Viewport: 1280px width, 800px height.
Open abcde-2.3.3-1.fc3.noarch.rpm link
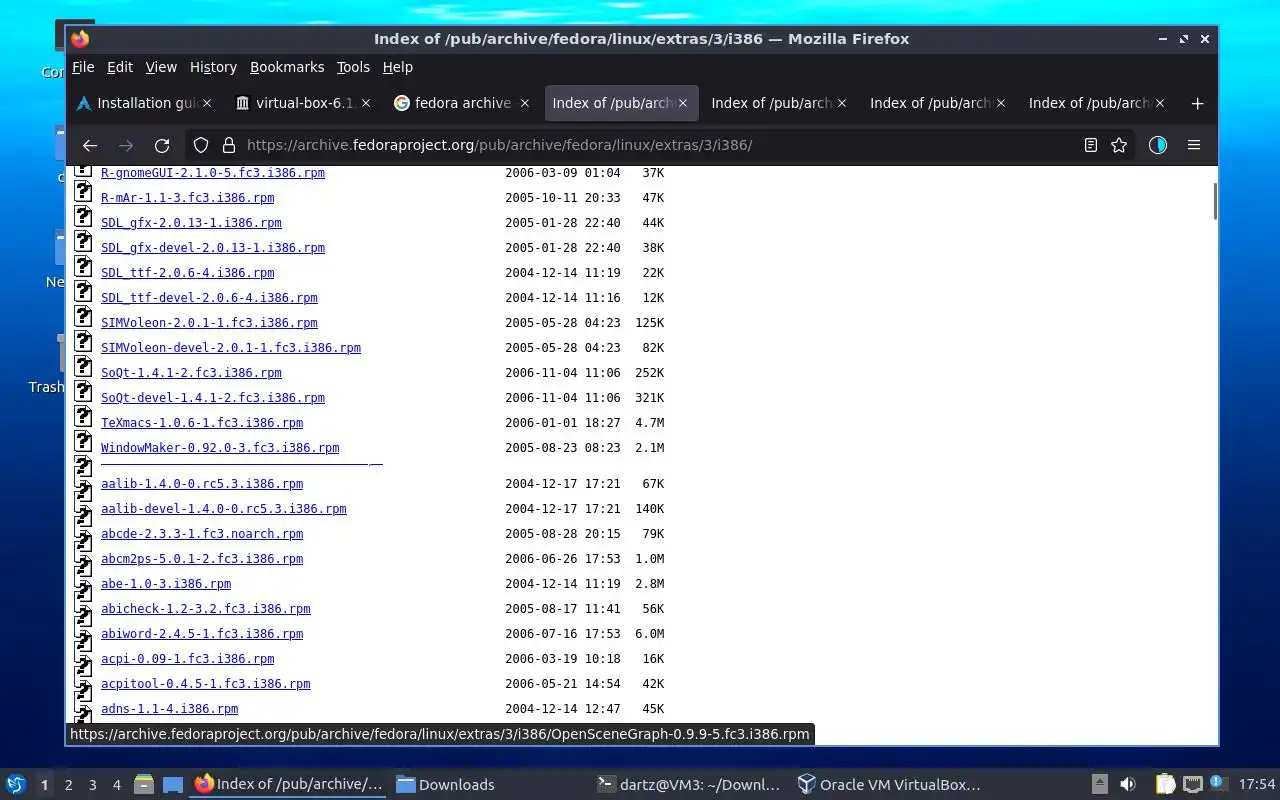click(202, 534)
